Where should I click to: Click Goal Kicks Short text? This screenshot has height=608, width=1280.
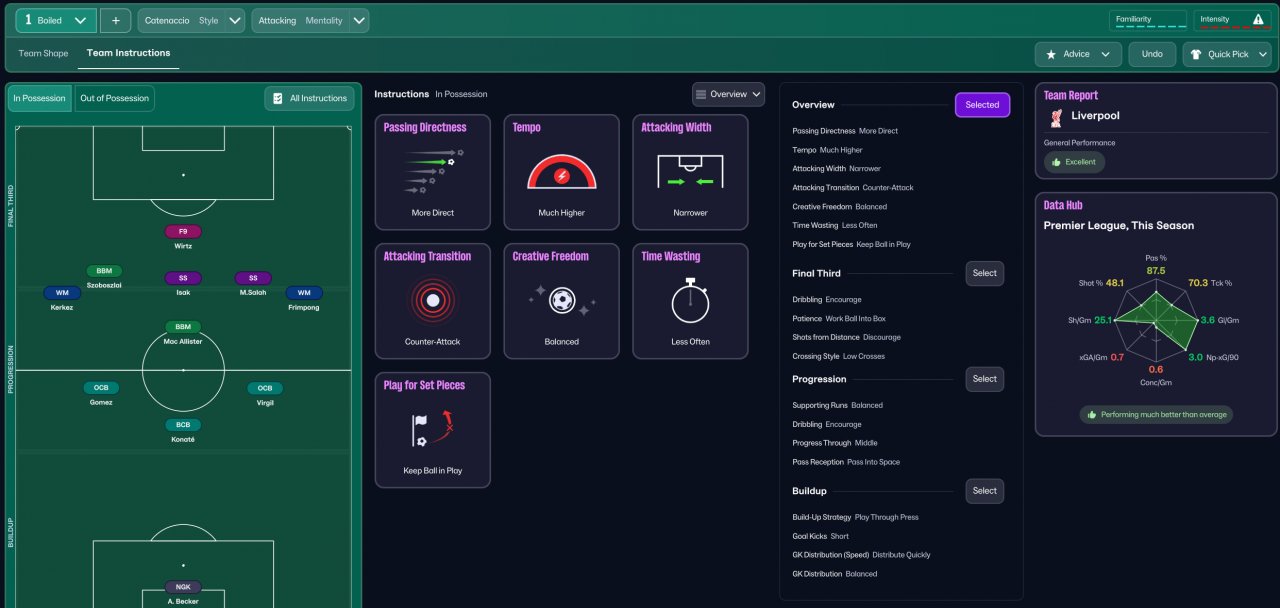click(x=820, y=536)
